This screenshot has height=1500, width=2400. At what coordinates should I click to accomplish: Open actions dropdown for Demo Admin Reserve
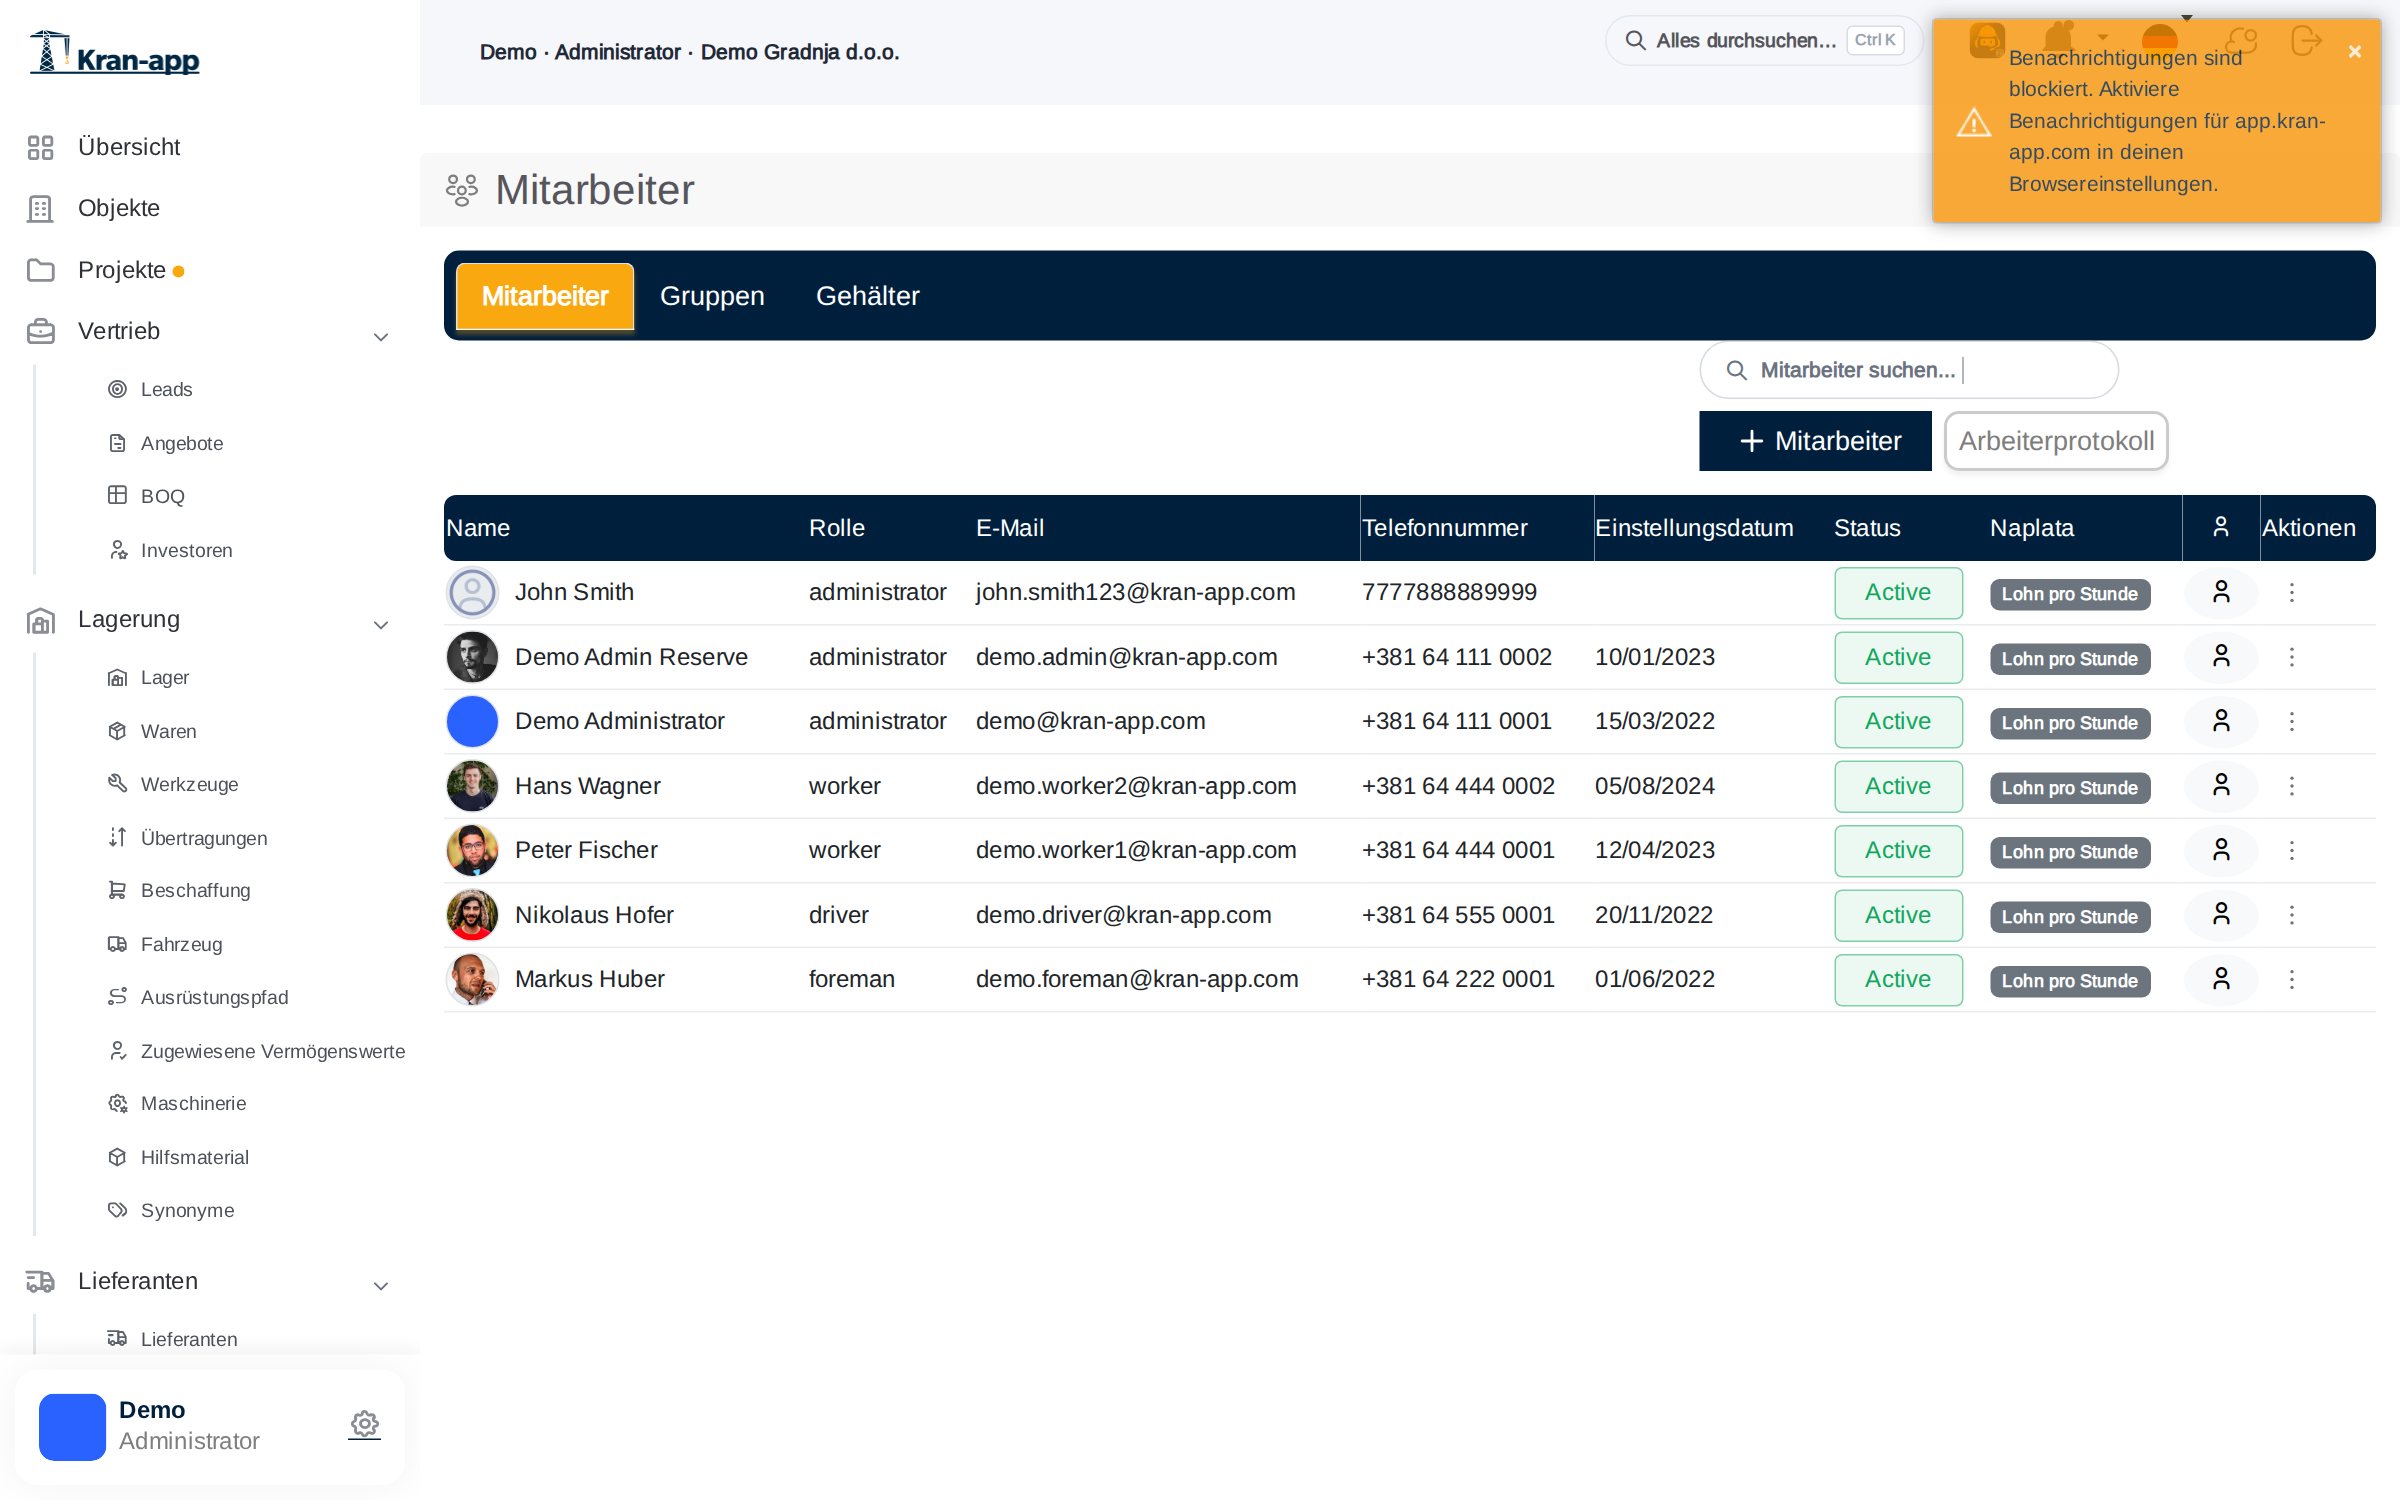coord(2292,657)
